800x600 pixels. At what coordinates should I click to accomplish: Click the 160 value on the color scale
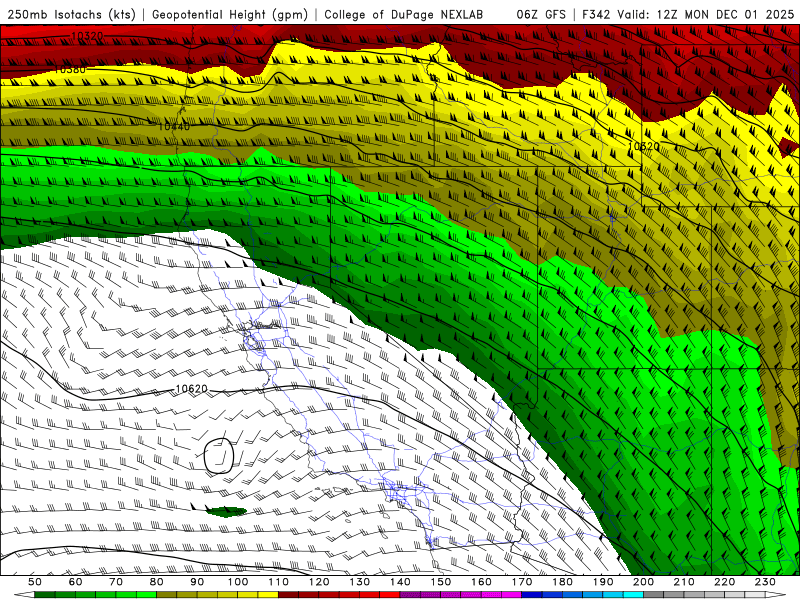coord(481,582)
